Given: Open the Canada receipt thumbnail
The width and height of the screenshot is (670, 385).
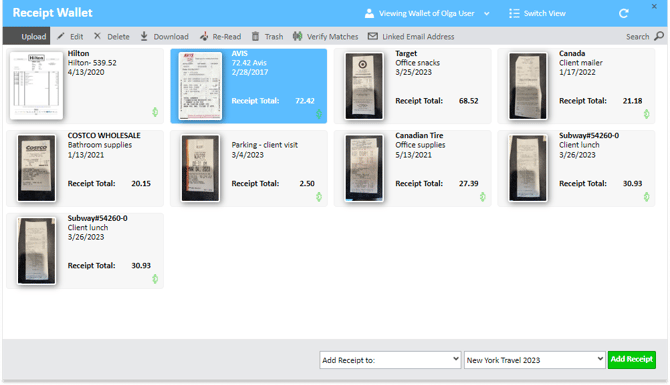Looking at the screenshot, I should pyautogui.click(x=528, y=86).
